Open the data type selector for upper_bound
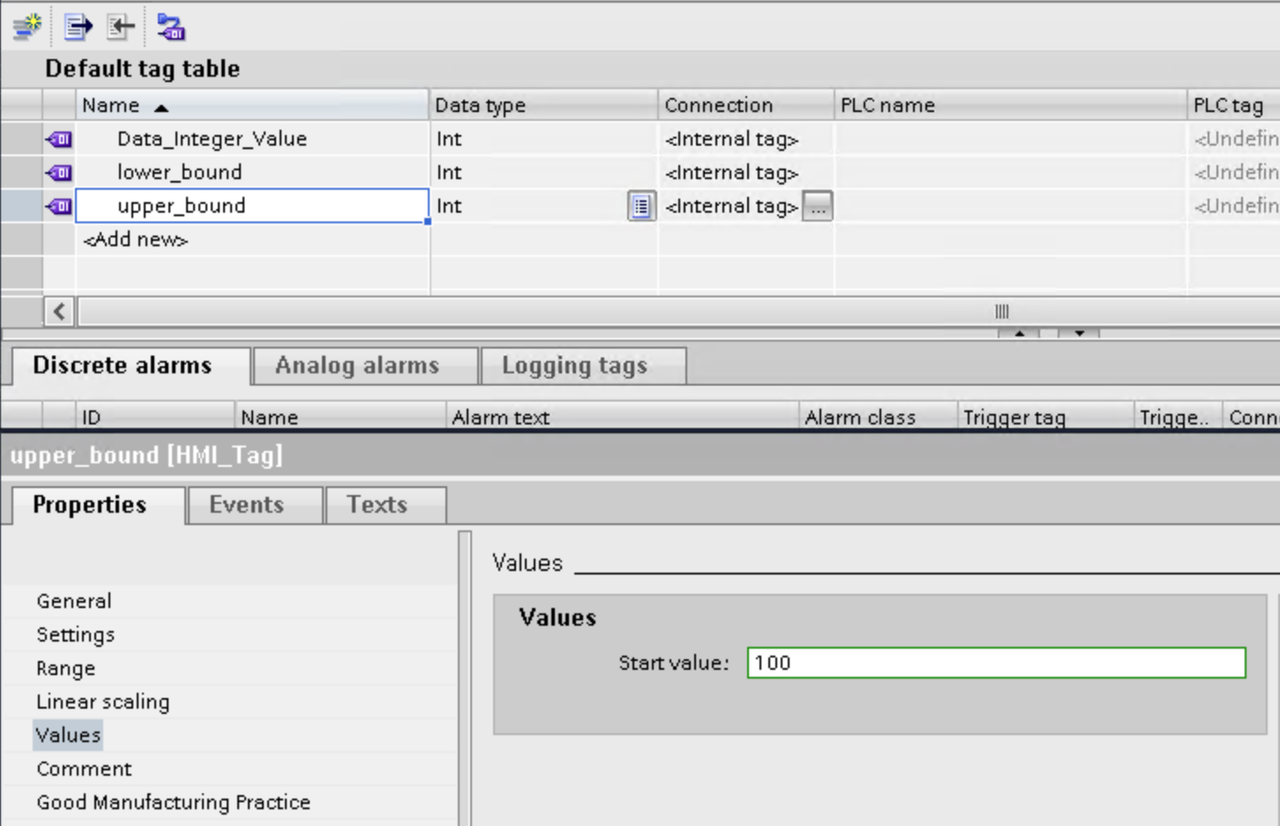This screenshot has width=1280, height=826. coord(641,207)
